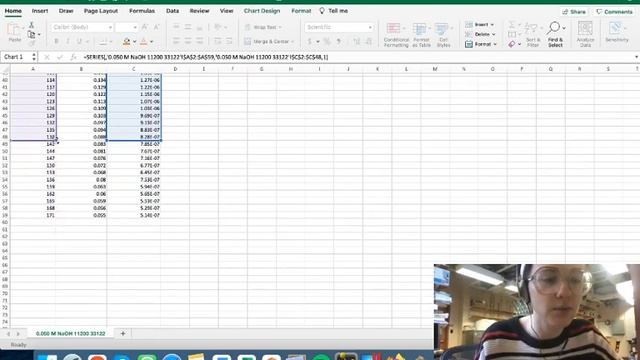
Task: Open the Sensitivity menu
Action: point(616,33)
